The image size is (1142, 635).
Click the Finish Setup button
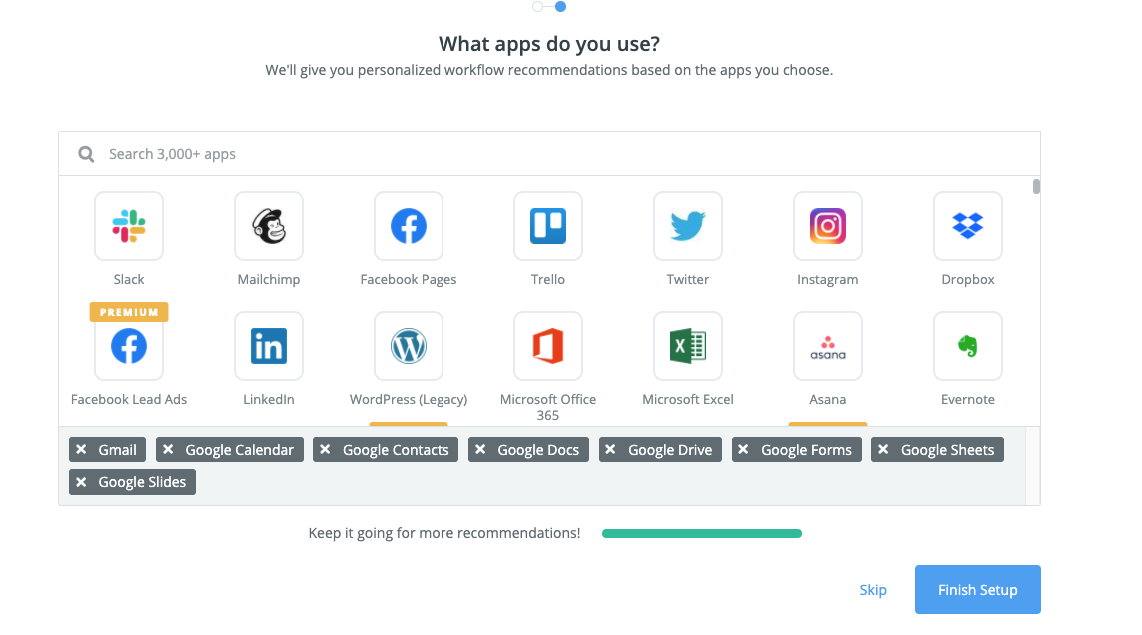coord(977,589)
